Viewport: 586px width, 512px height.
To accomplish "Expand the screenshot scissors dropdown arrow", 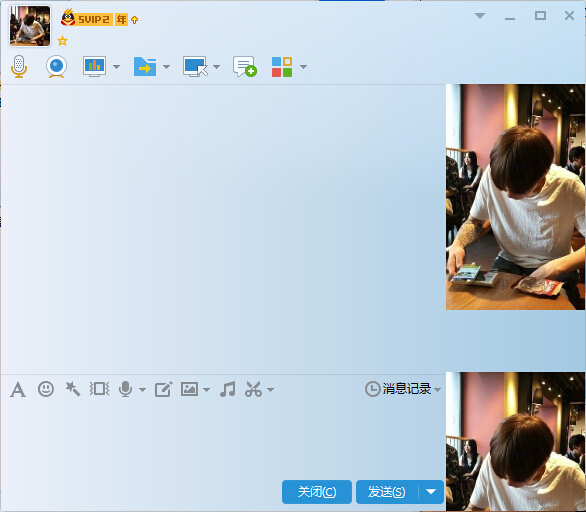I will [271, 390].
